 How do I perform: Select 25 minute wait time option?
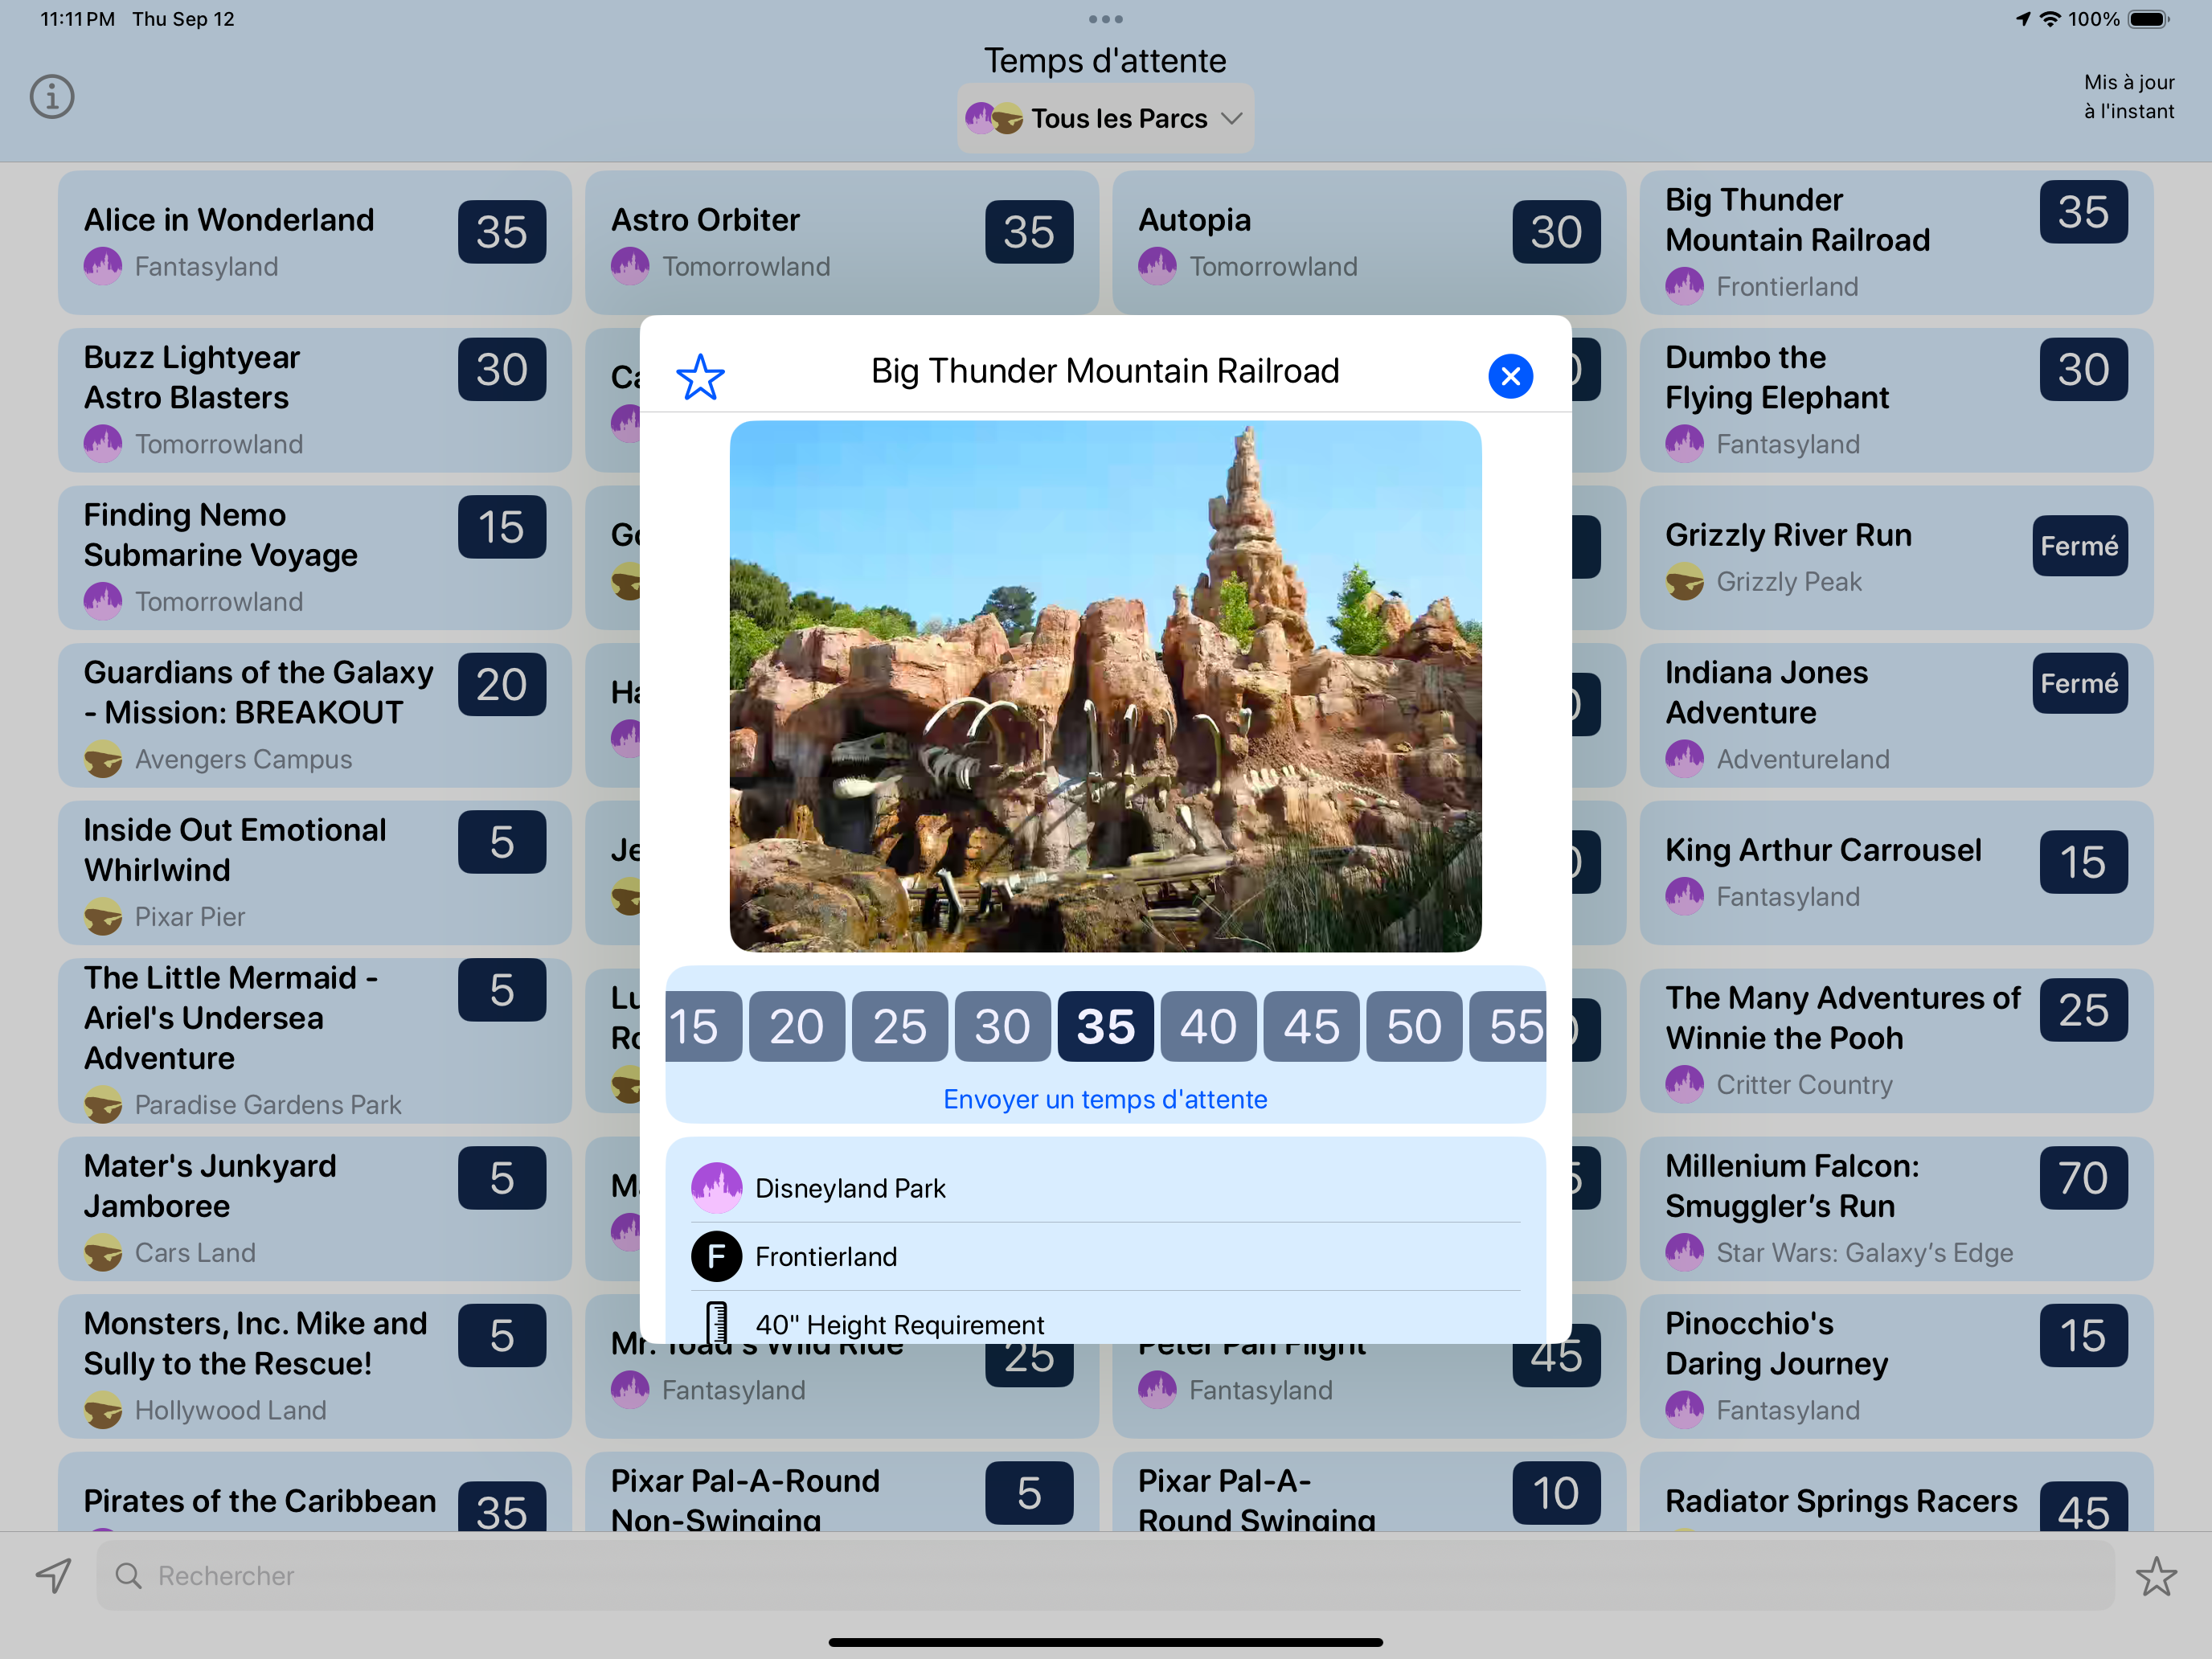click(x=899, y=1026)
